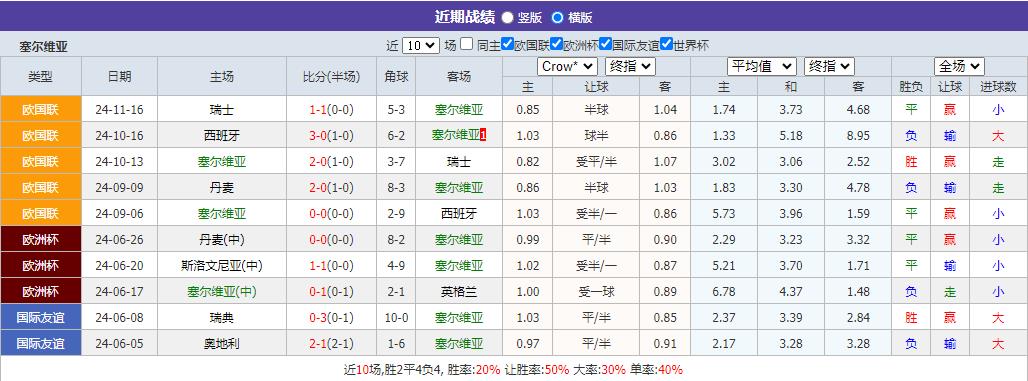Open the 丹麦 home team in 24-09-09 row
The image size is (1028, 381).
222,188
